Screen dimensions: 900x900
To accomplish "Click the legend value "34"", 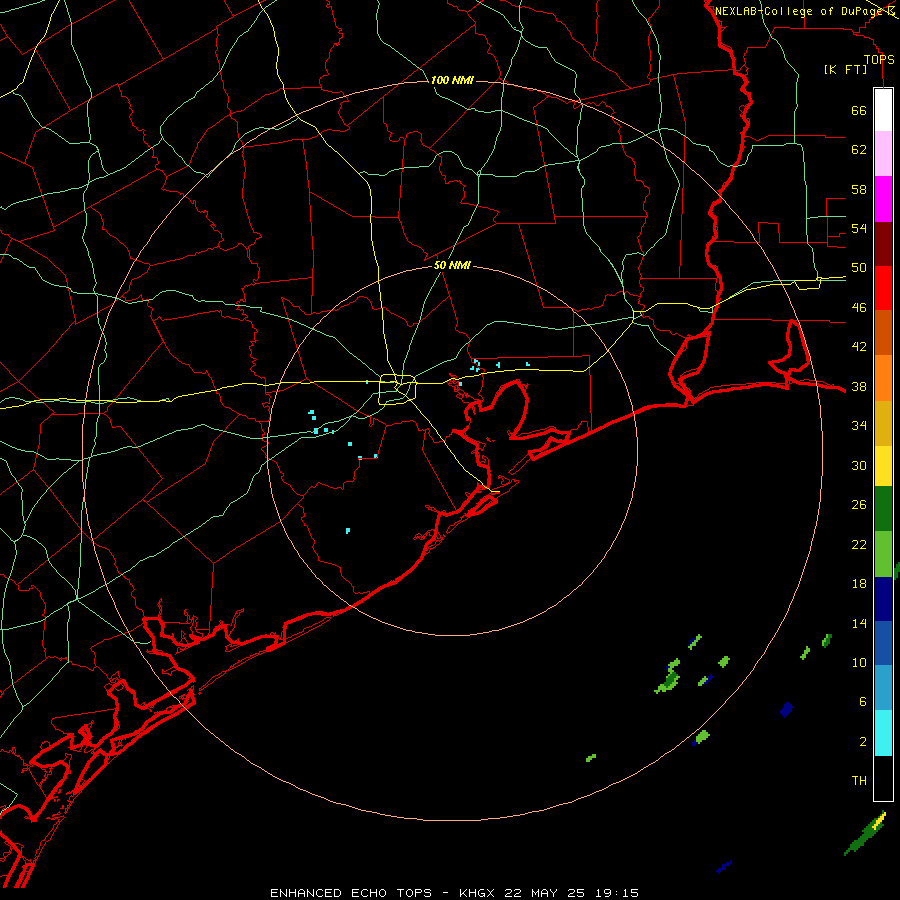I will tap(859, 426).
